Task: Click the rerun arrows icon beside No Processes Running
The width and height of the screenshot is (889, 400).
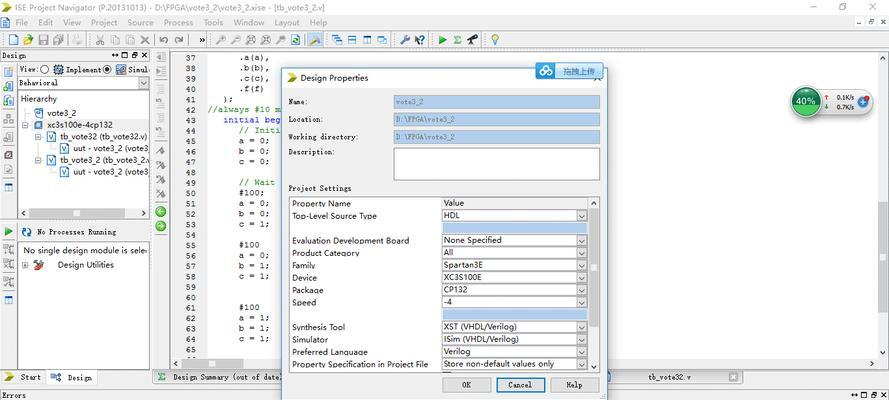Action: [x=27, y=232]
